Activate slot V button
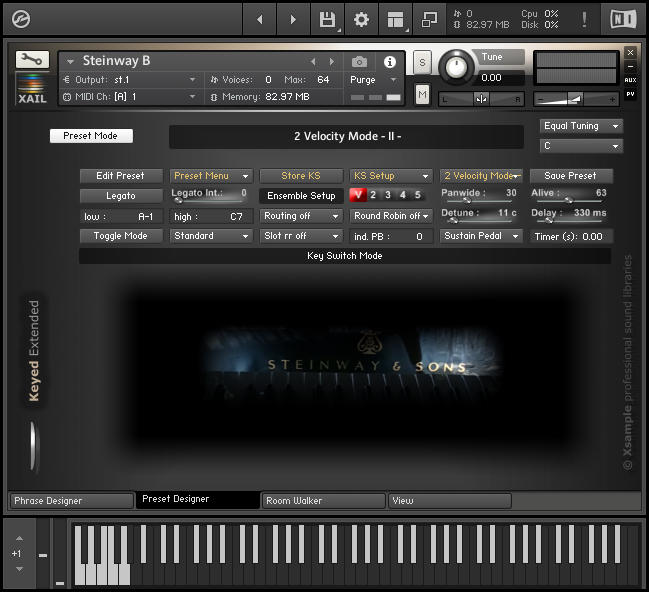The image size is (649, 592). click(x=358, y=195)
